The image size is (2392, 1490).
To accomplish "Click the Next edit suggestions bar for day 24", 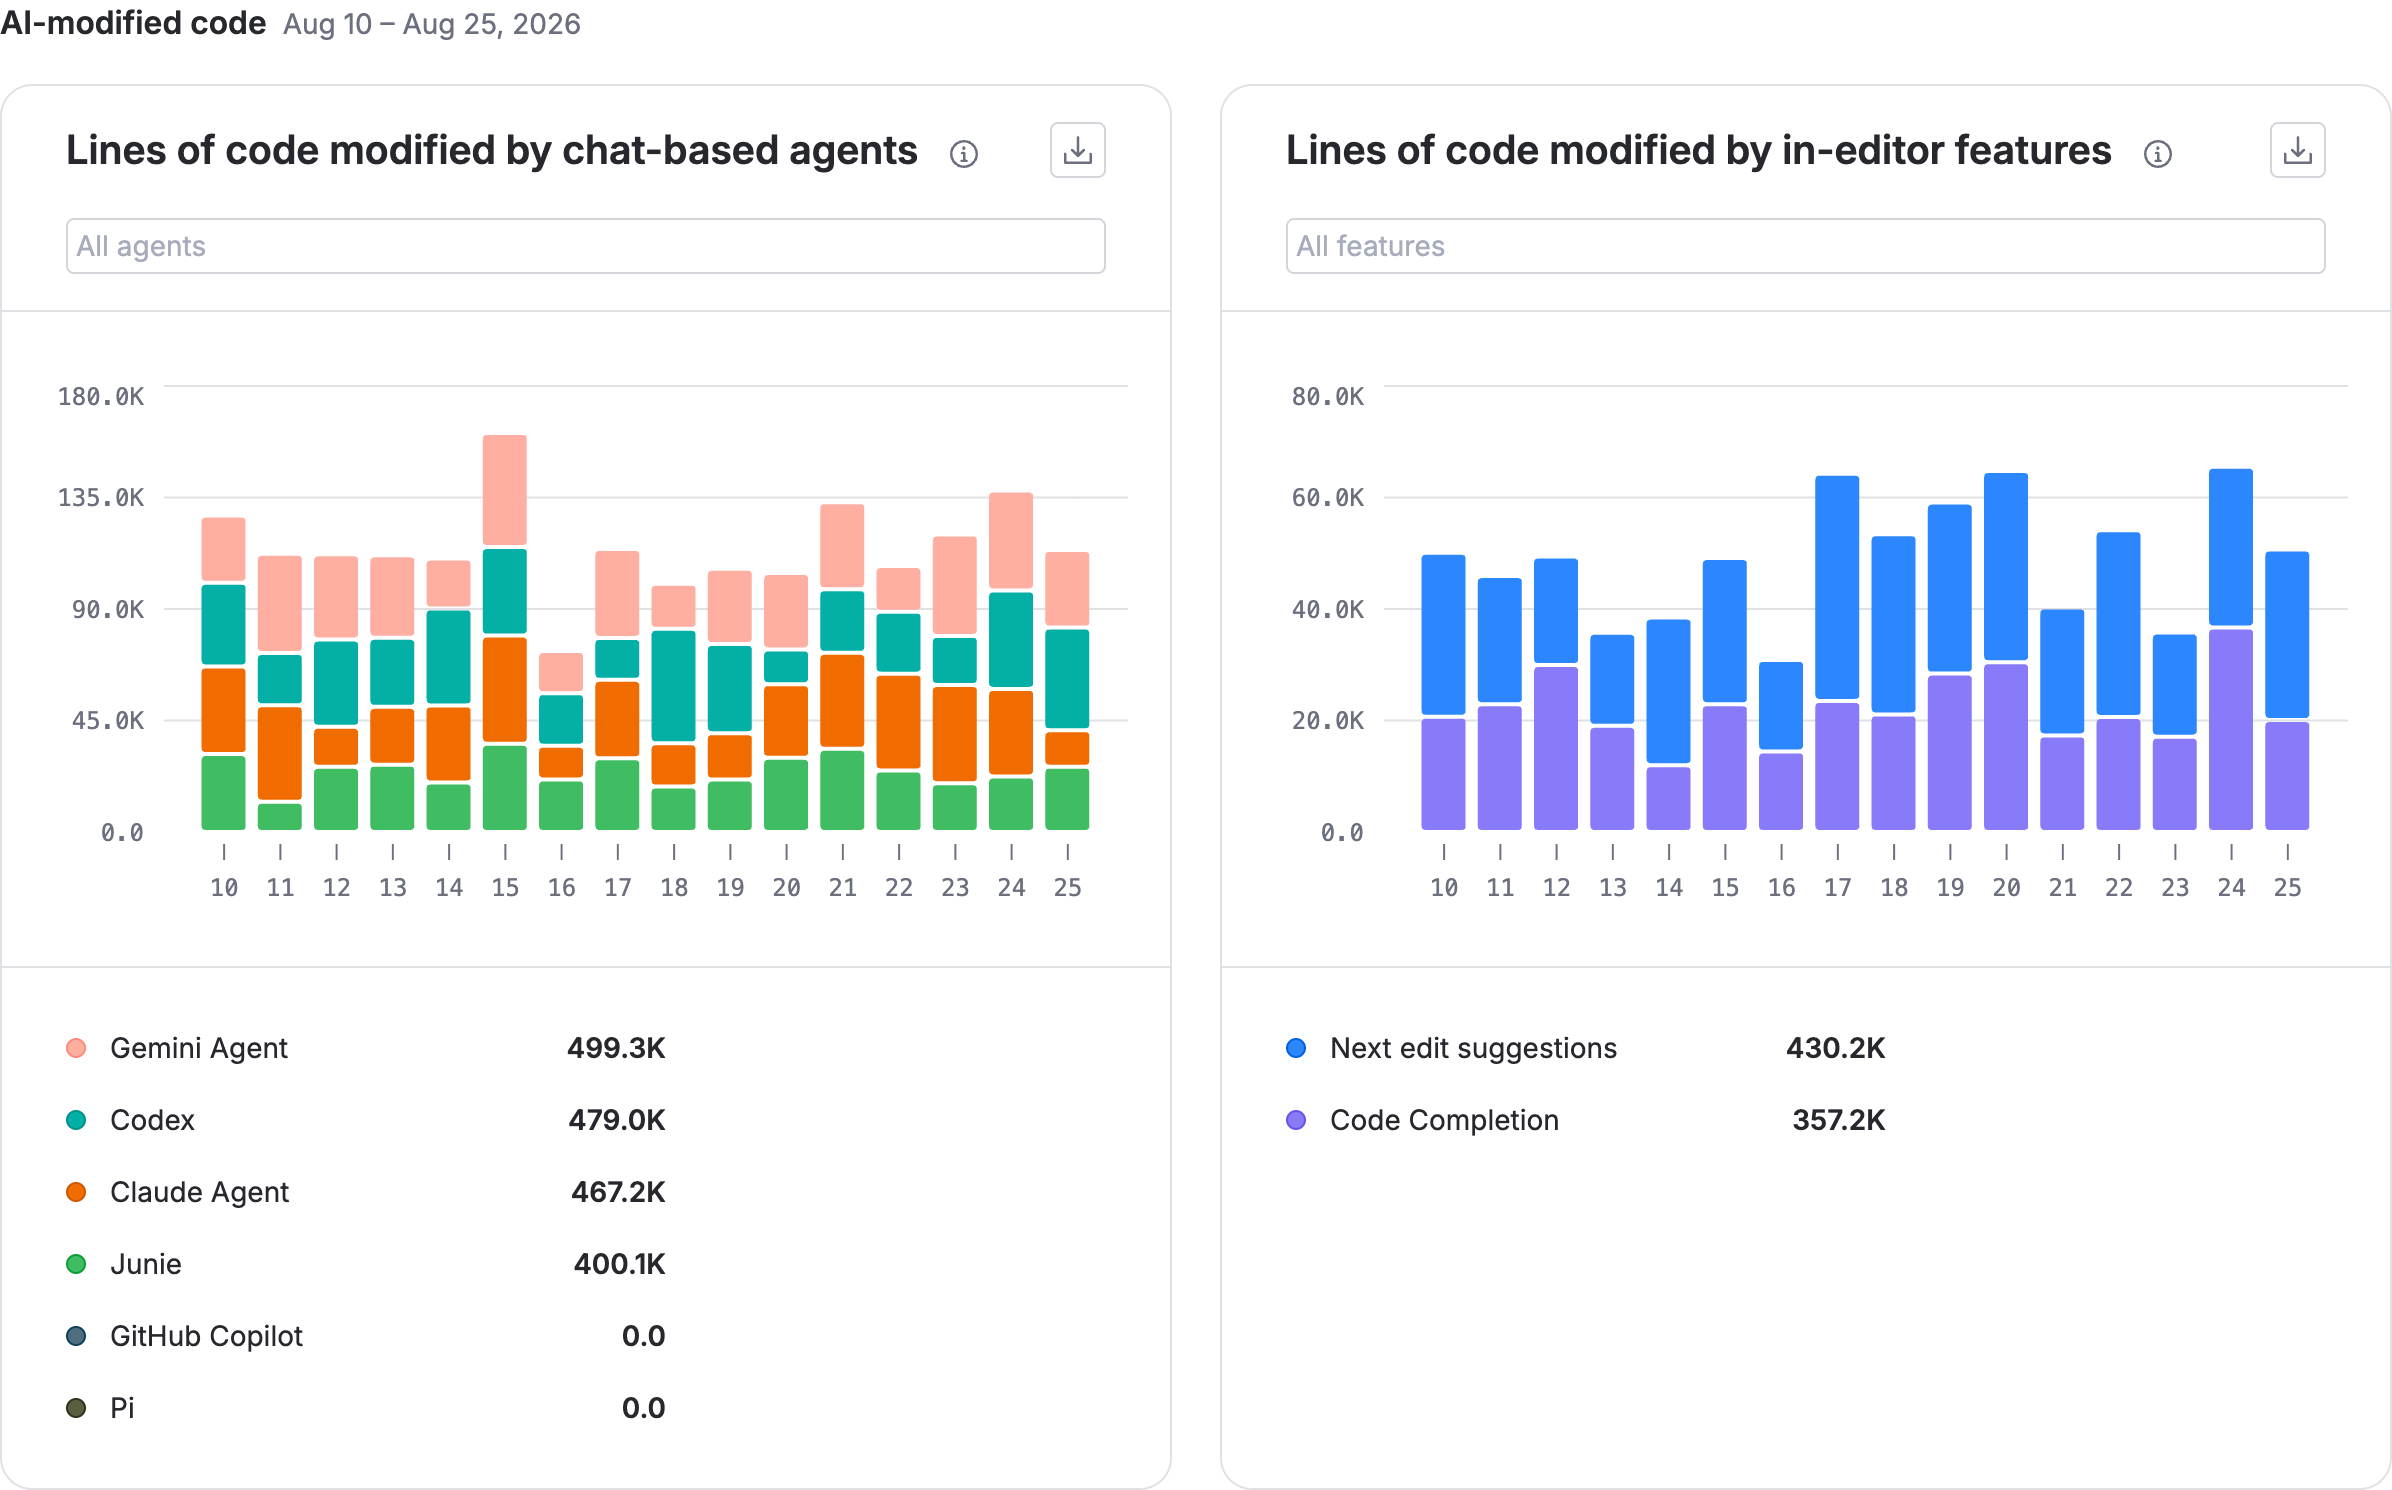I will click(x=2230, y=547).
